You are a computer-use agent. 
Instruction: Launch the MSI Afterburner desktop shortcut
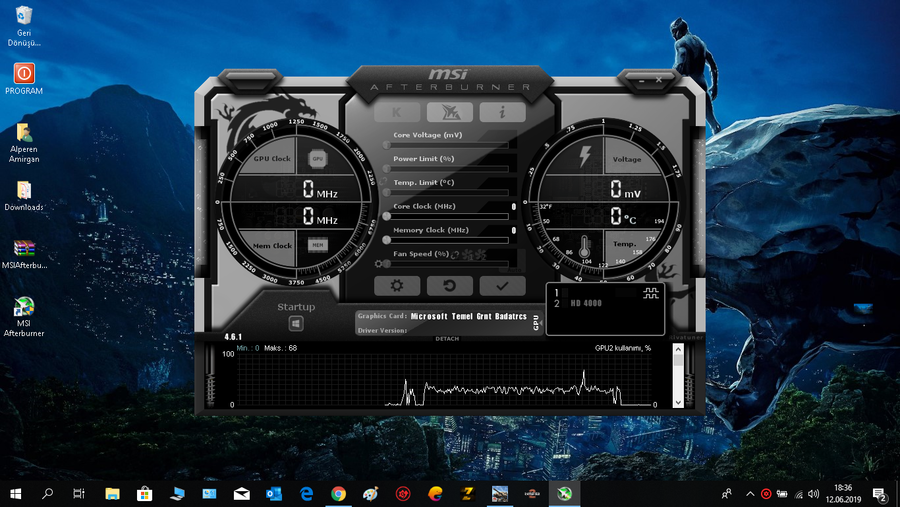[x=24, y=317]
